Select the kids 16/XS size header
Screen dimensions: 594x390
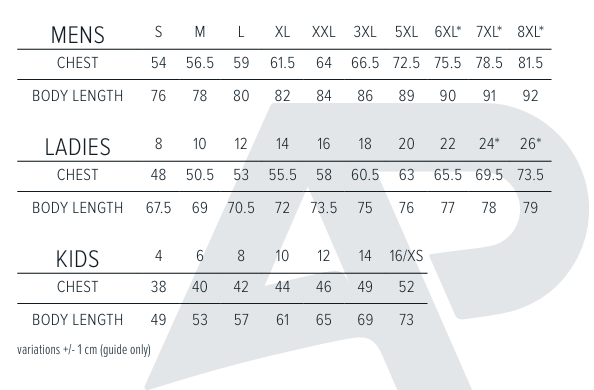click(406, 256)
